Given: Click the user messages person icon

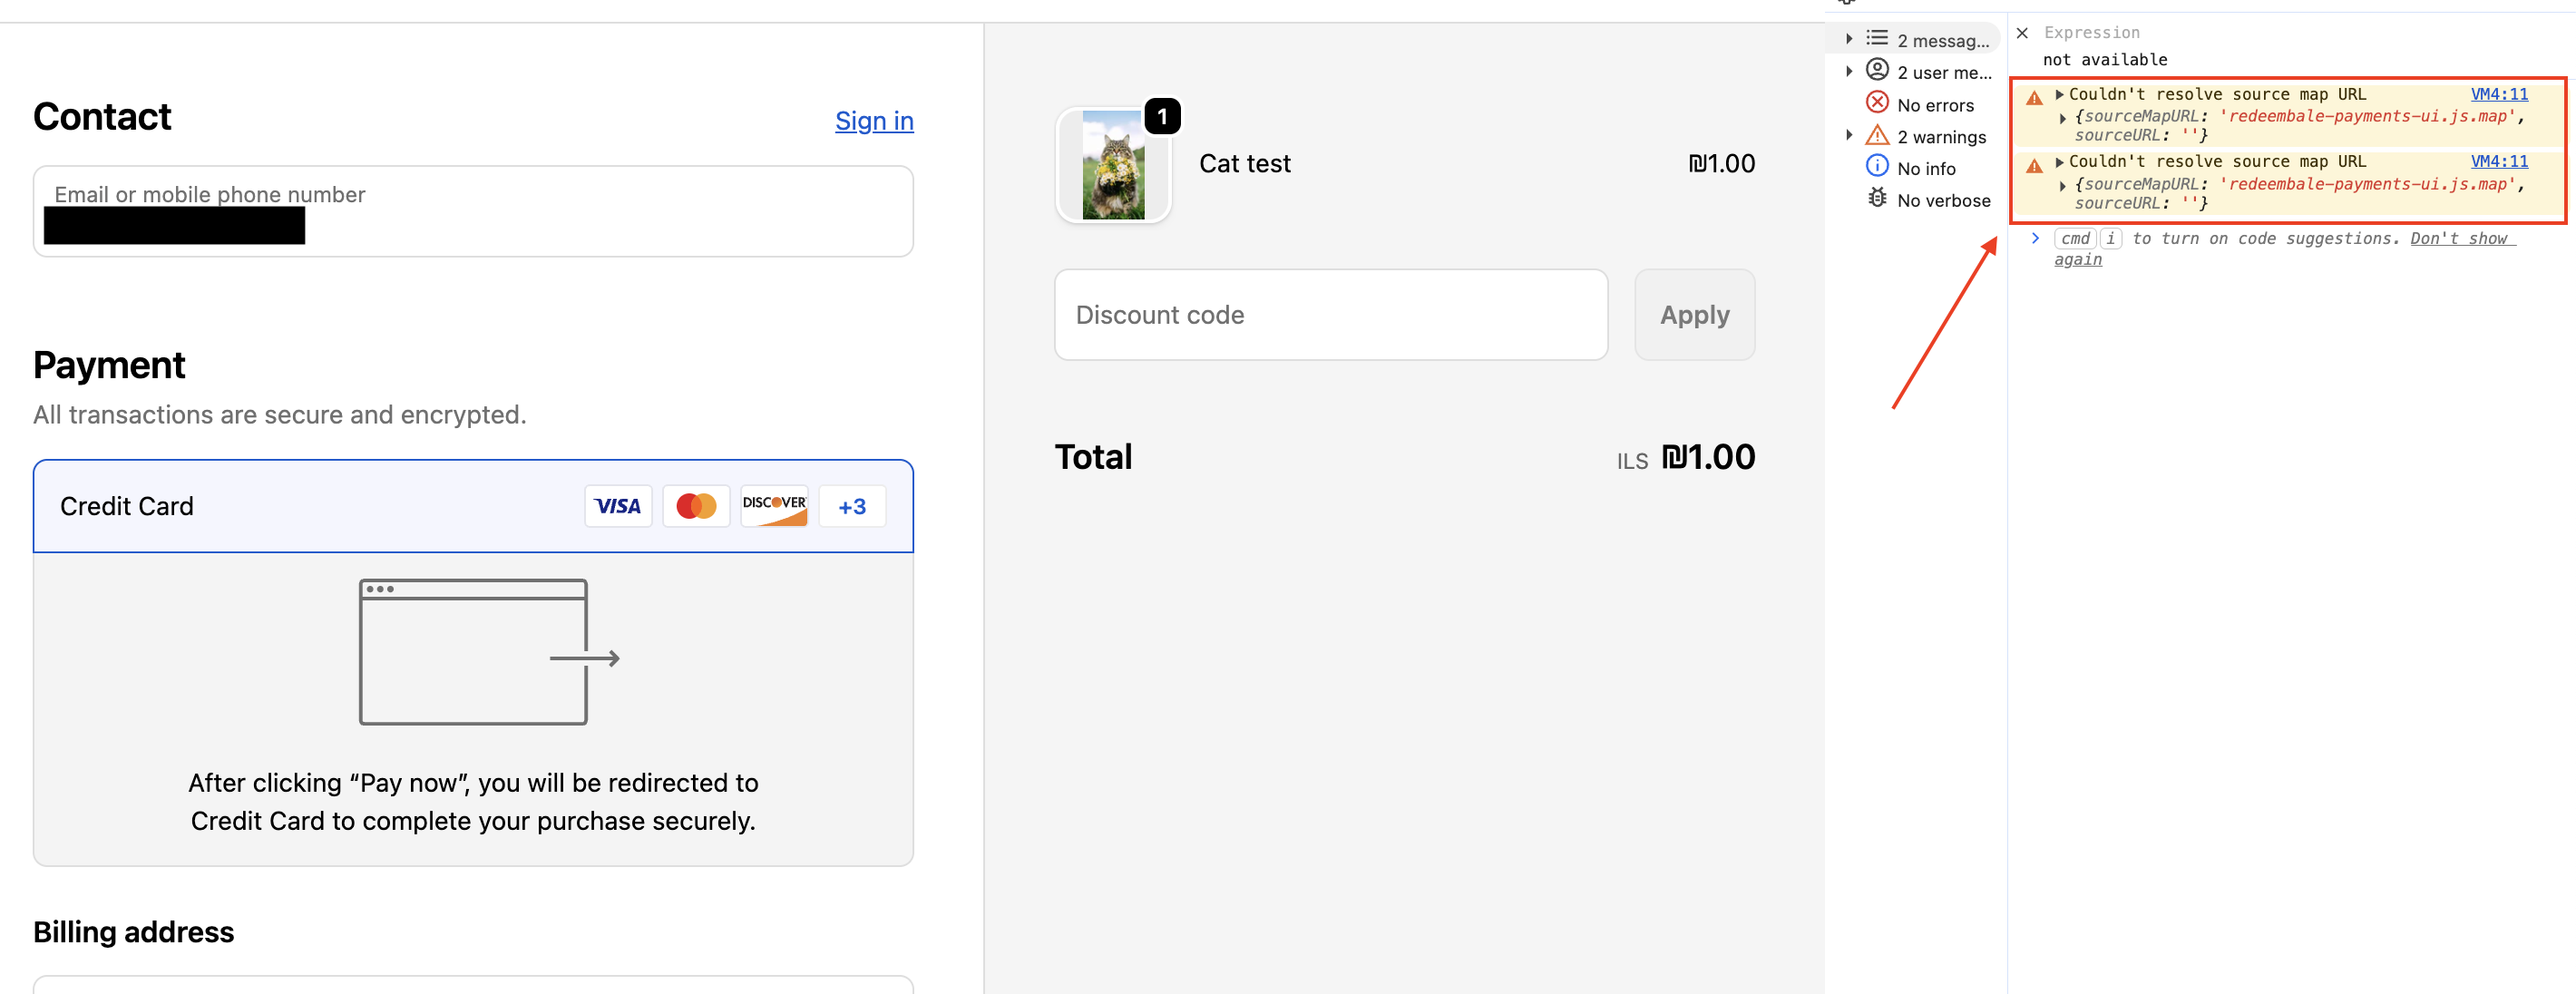Looking at the screenshot, I should pos(1877,71).
